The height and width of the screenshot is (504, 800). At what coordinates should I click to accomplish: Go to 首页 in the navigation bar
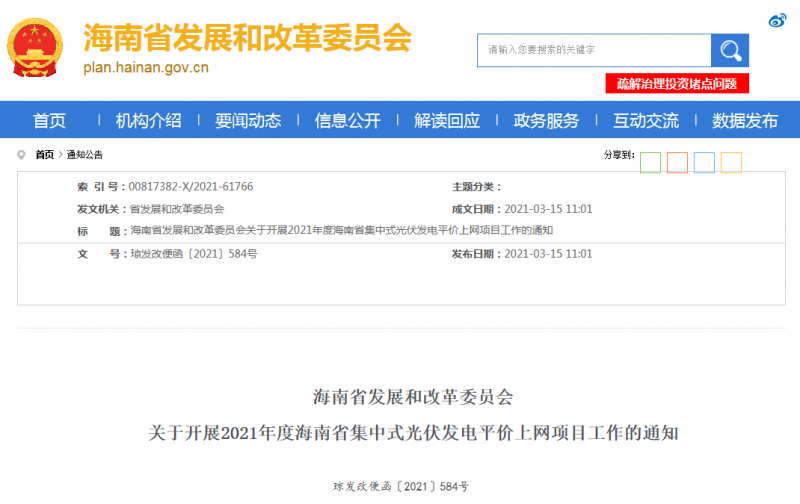tap(49, 121)
